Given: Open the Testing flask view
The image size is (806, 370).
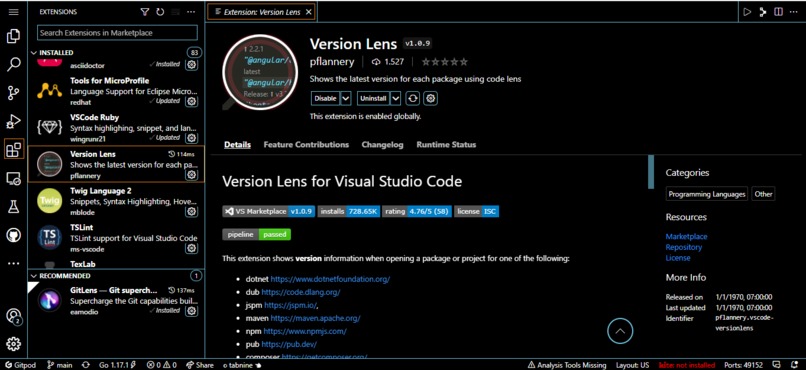Looking at the screenshot, I should [x=13, y=207].
